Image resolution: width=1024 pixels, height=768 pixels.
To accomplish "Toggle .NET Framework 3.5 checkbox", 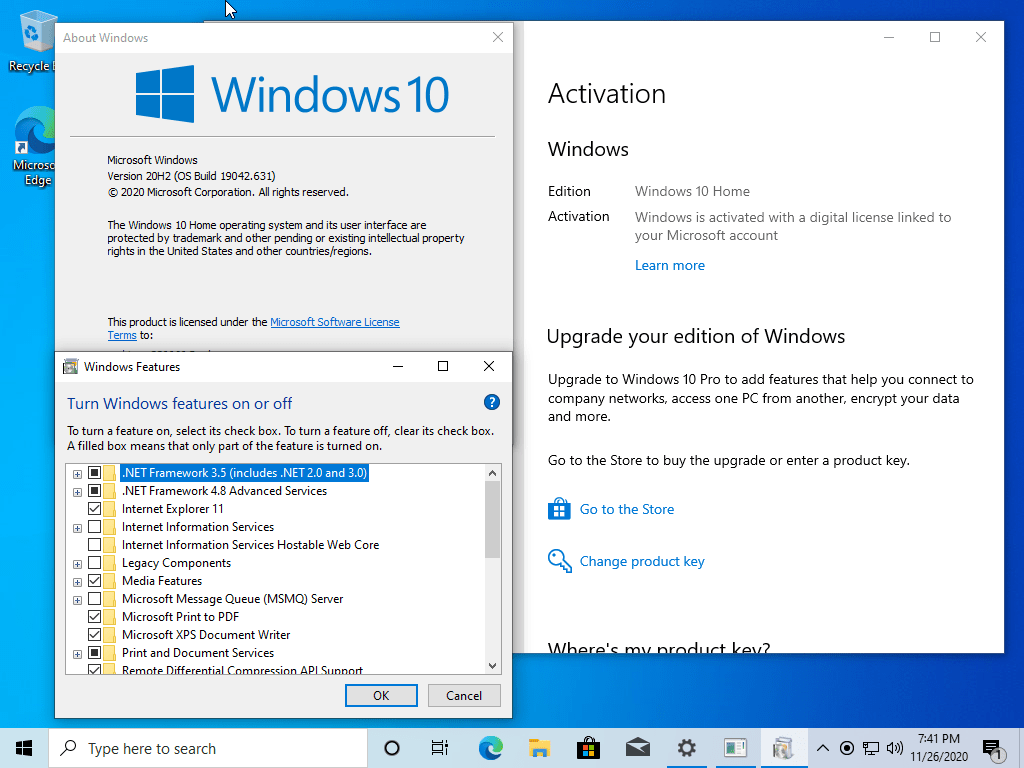I will click(x=95, y=473).
